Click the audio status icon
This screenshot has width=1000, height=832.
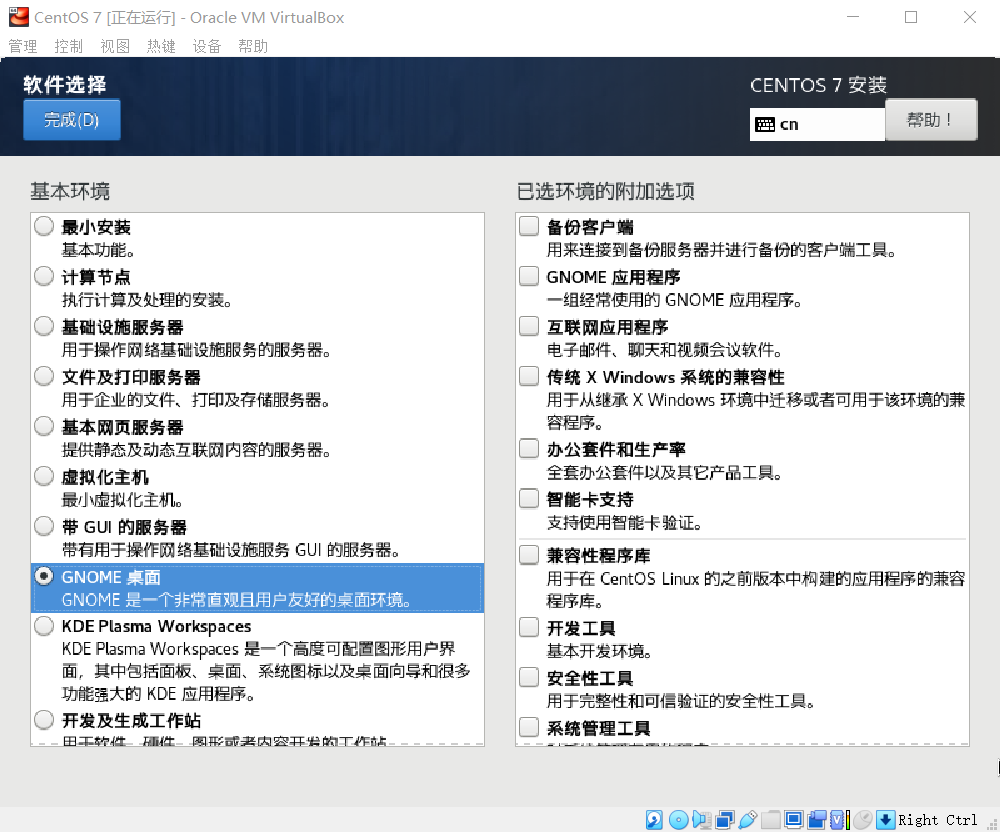701,819
